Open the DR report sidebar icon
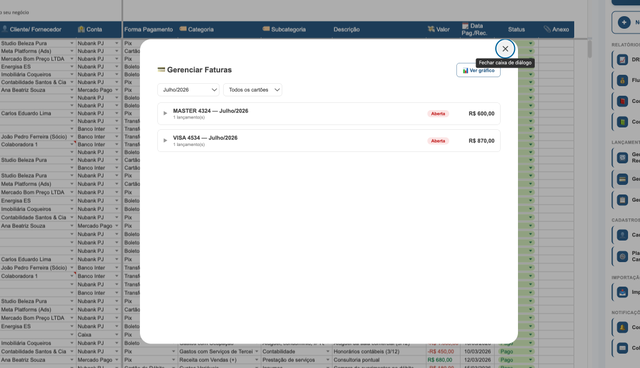 click(622, 60)
